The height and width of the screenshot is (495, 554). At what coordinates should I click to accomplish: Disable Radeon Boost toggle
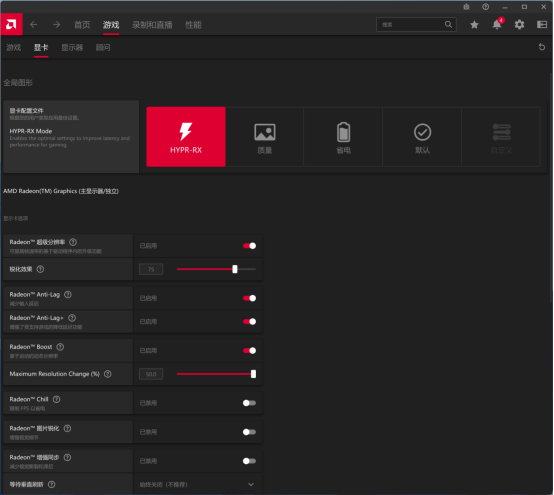249,350
